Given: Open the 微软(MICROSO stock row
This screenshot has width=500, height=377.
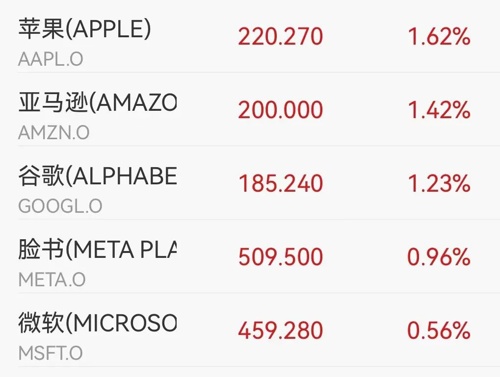Looking at the screenshot, I should [x=250, y=330].
